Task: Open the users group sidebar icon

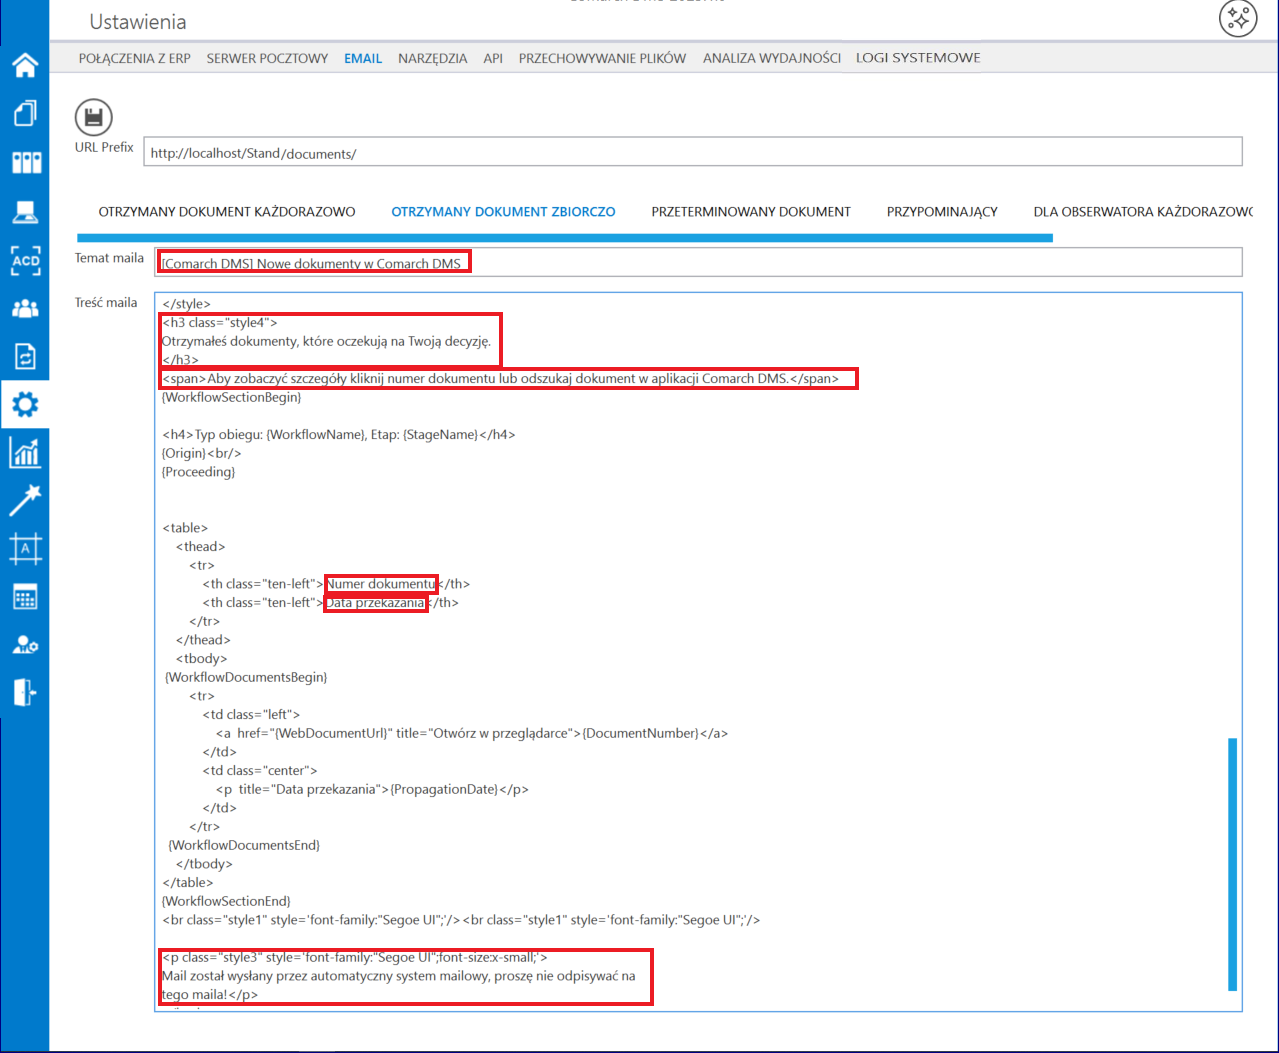Action: tap(25, 308)
